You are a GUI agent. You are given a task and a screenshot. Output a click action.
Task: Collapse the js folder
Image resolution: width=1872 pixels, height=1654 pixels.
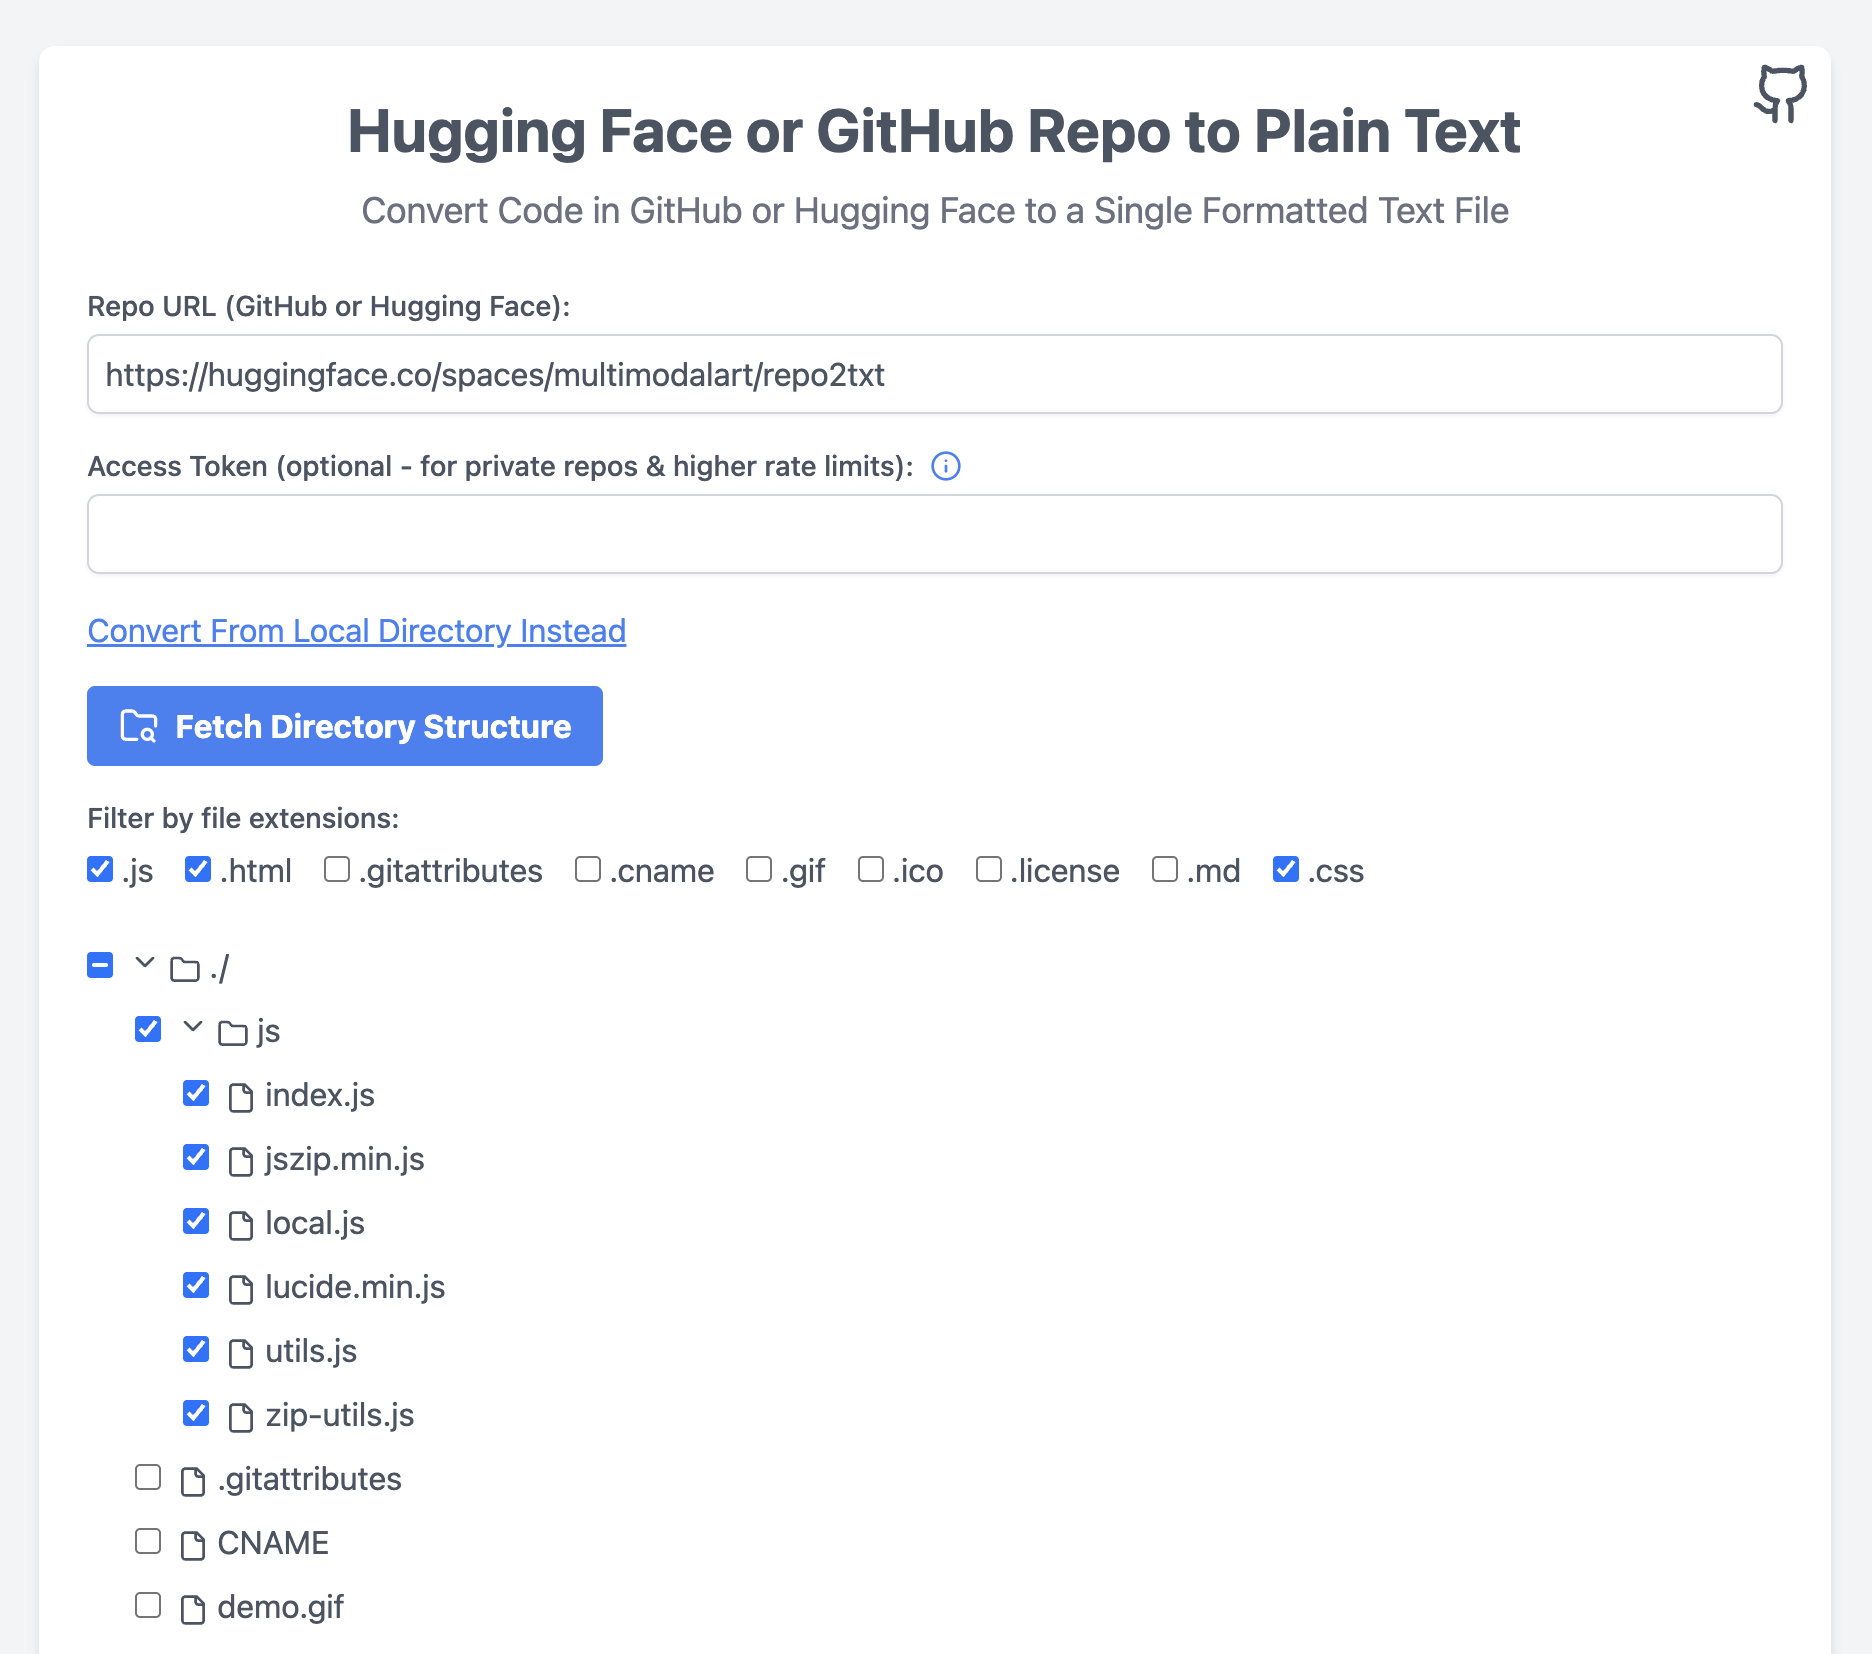tap(193, 1027)
